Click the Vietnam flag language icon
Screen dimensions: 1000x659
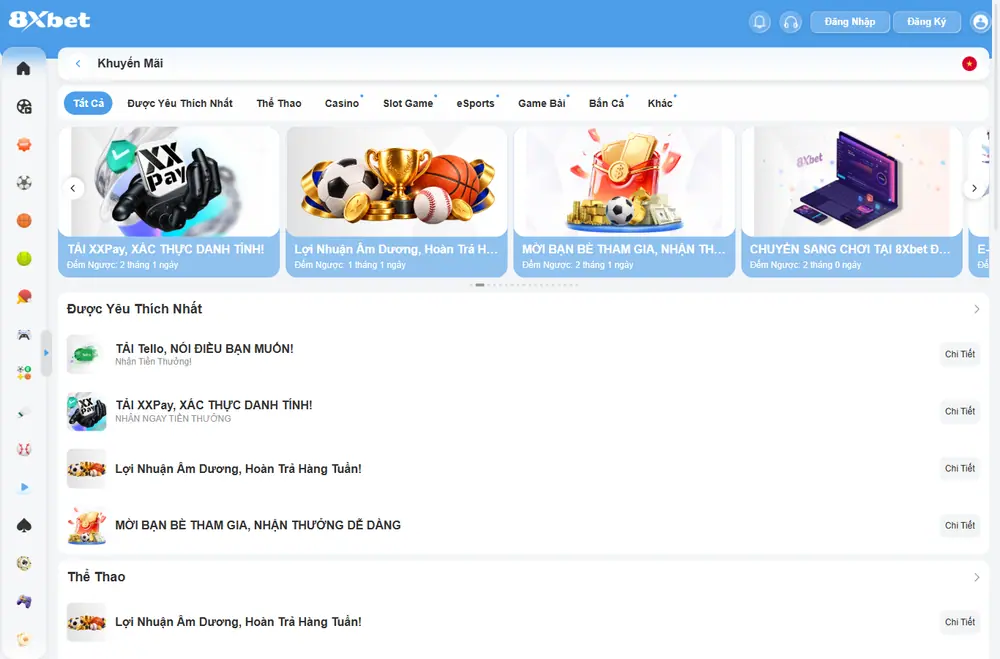tap(969, 64)
